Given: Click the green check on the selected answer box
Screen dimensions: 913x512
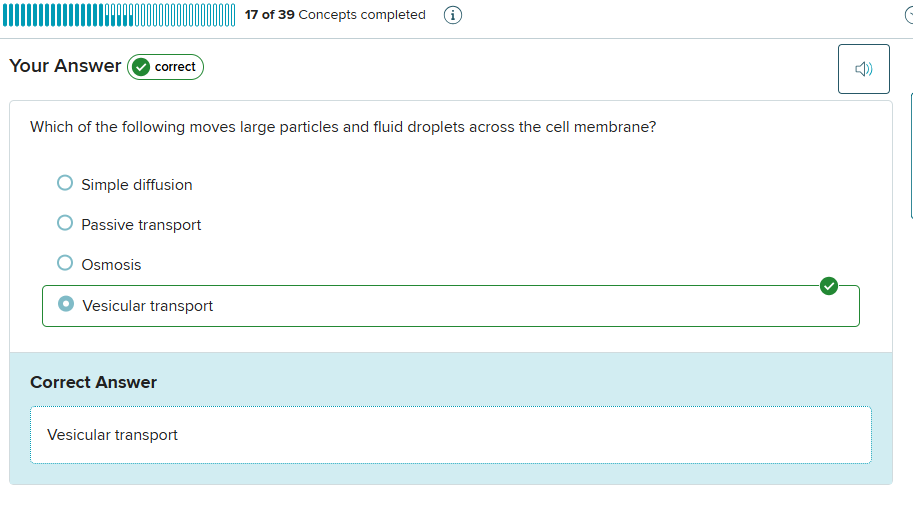Looking at the screenshot, I should point(828,286).
